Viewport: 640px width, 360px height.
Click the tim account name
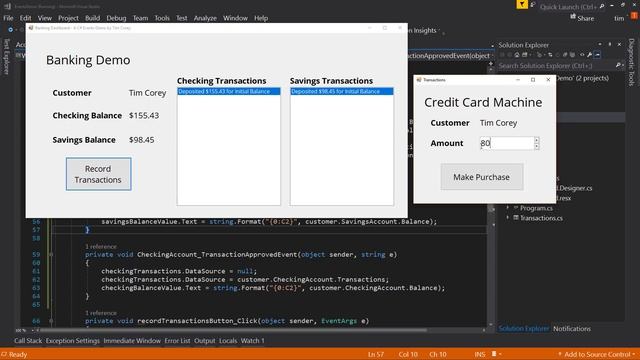619,18
